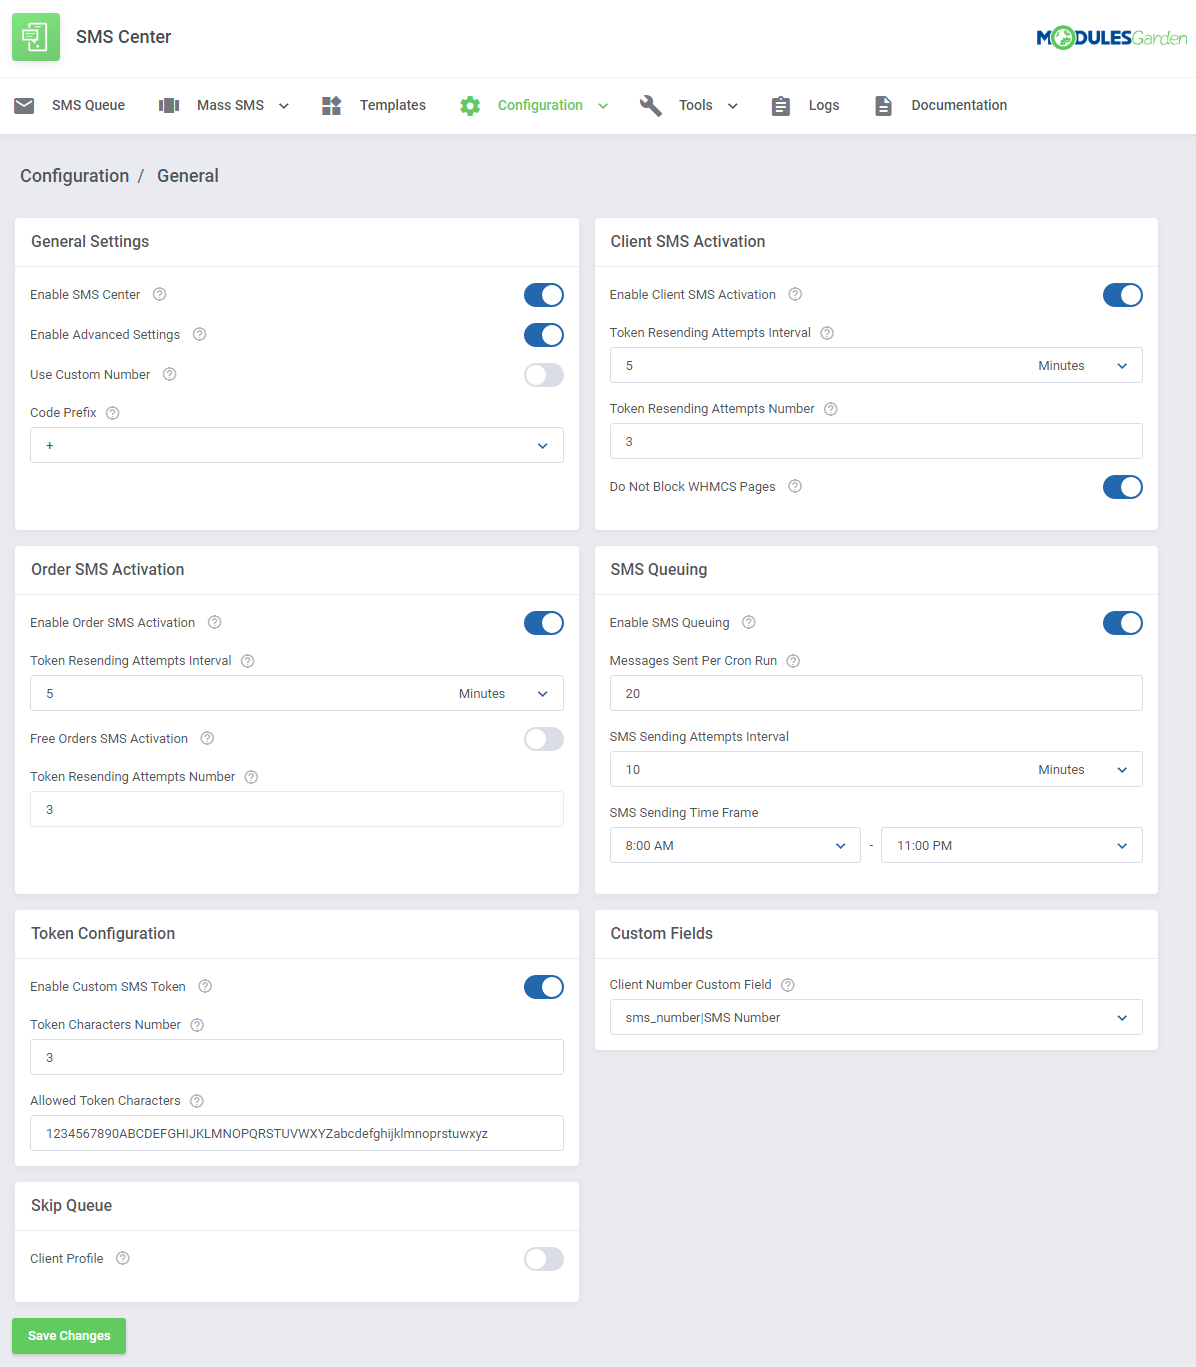Open the Mass SMS menu
The width and height of the screenshot is (1196, 1367).
coord(230,106)
